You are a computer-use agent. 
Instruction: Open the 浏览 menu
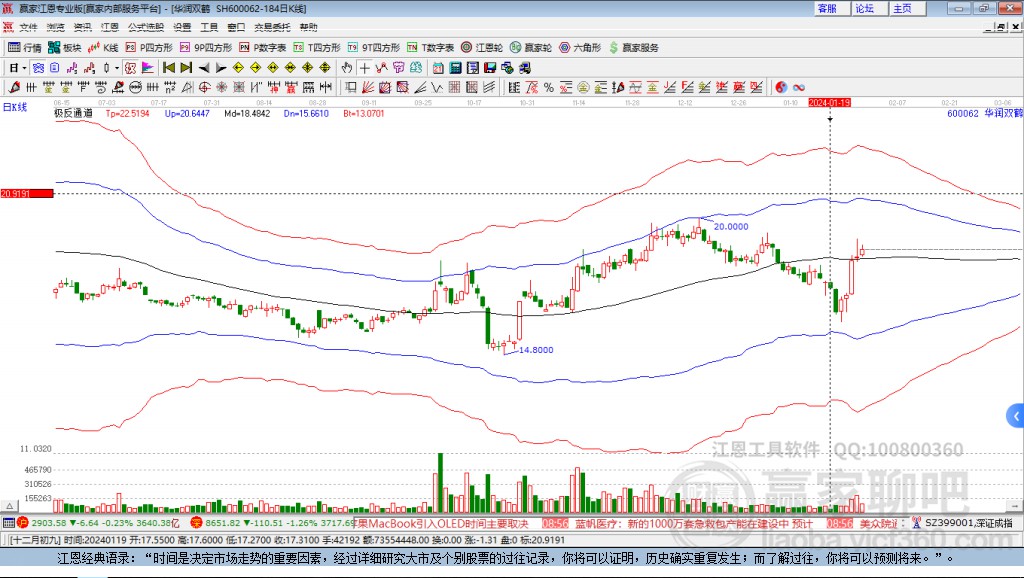point(56,27)
